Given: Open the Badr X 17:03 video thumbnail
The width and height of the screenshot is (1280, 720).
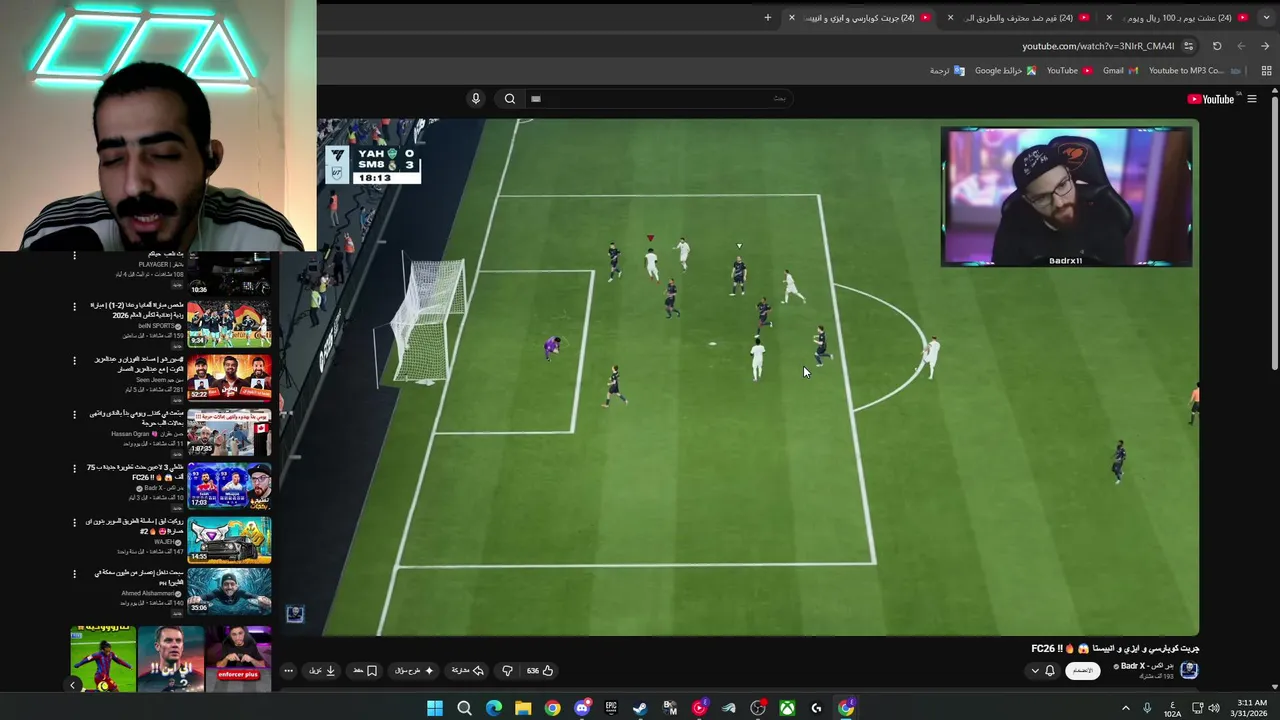Looking at the screenshot, I should 229,485.
